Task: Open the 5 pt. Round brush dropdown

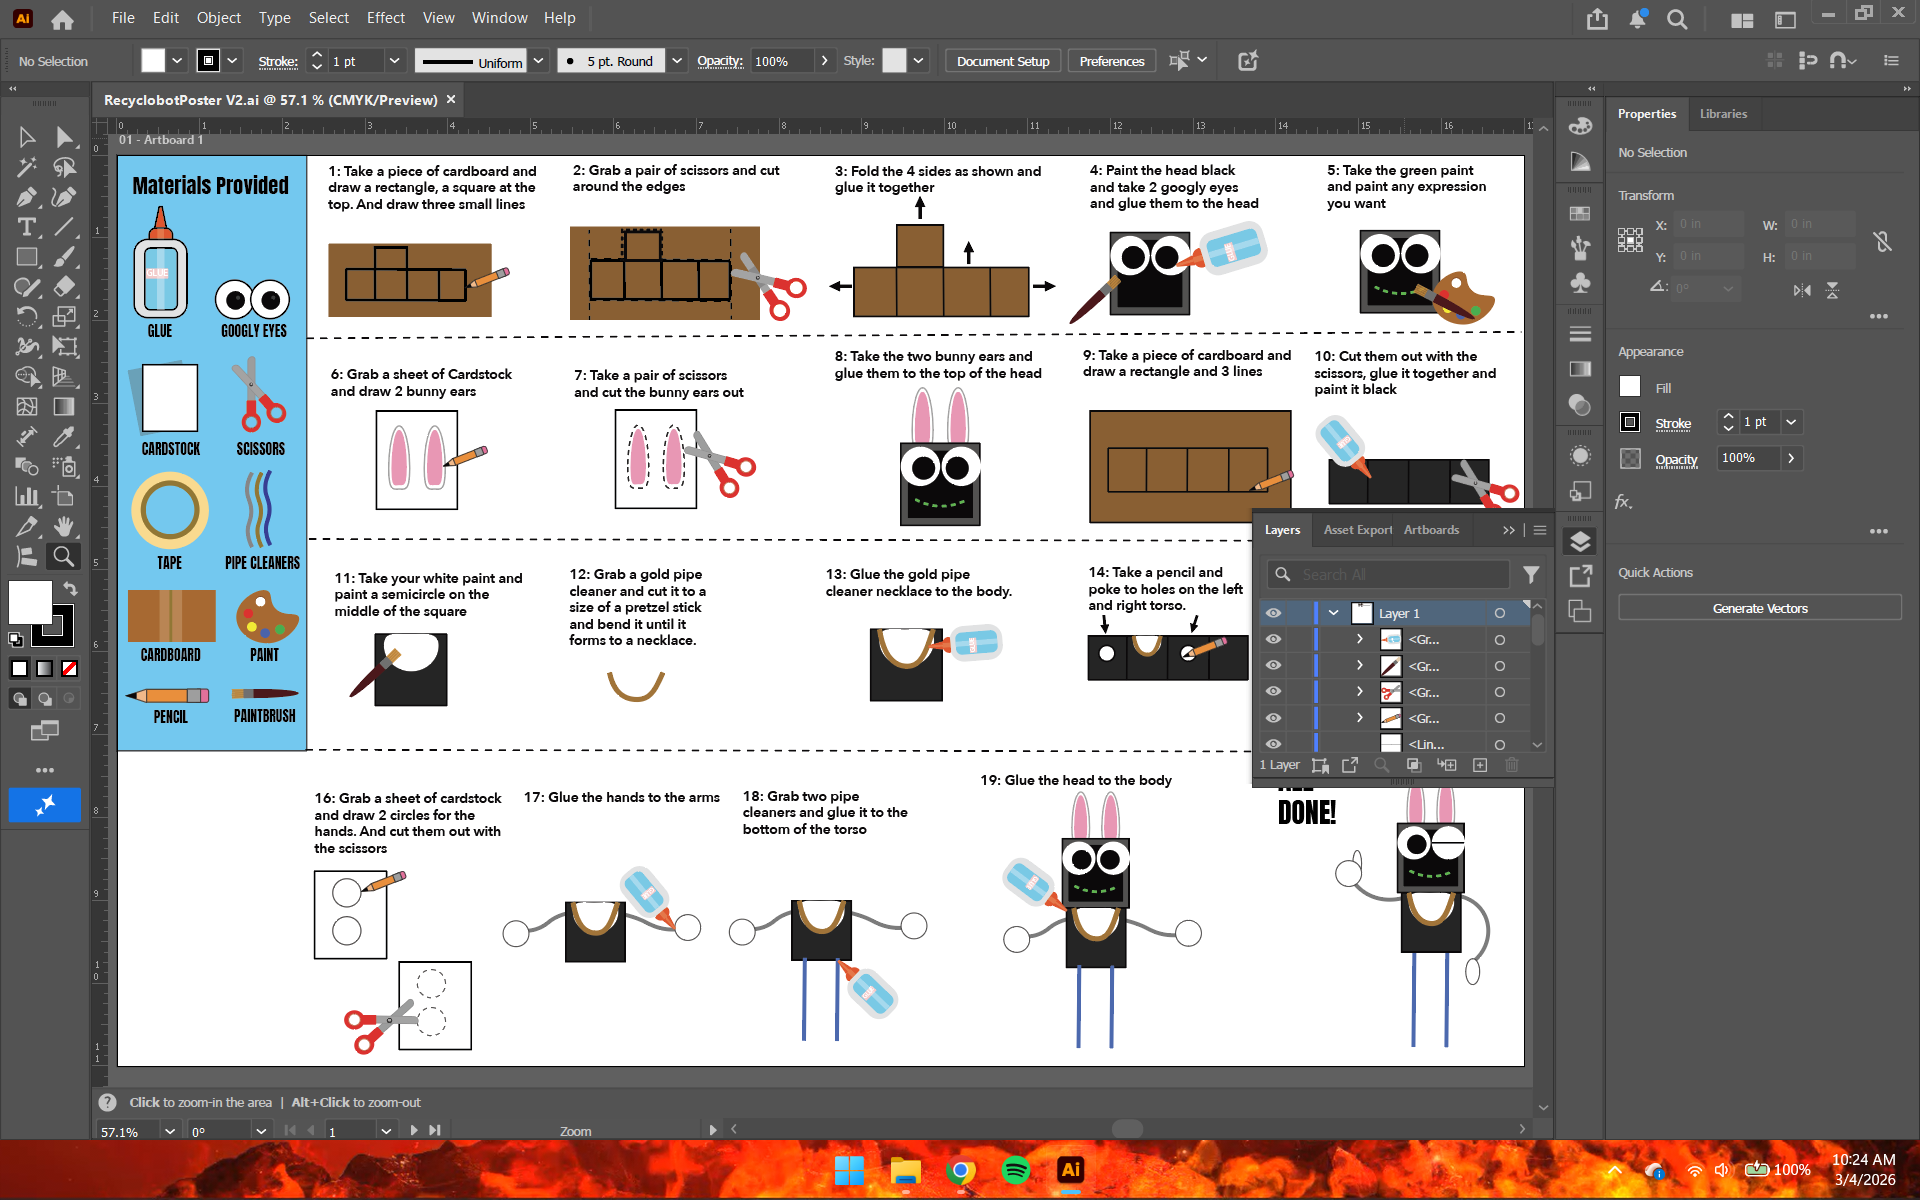Action: point(677,61)
